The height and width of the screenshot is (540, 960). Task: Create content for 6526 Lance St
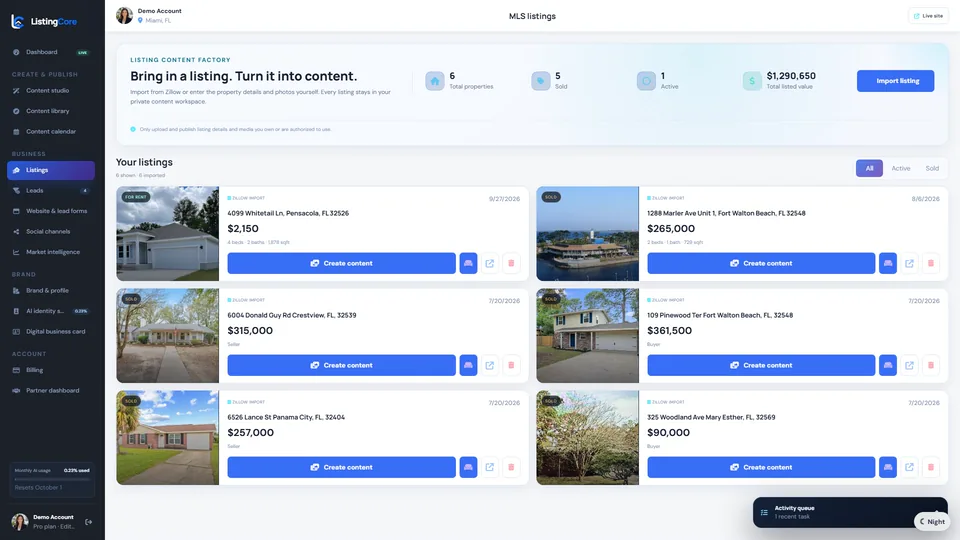(x=342, y=467)
